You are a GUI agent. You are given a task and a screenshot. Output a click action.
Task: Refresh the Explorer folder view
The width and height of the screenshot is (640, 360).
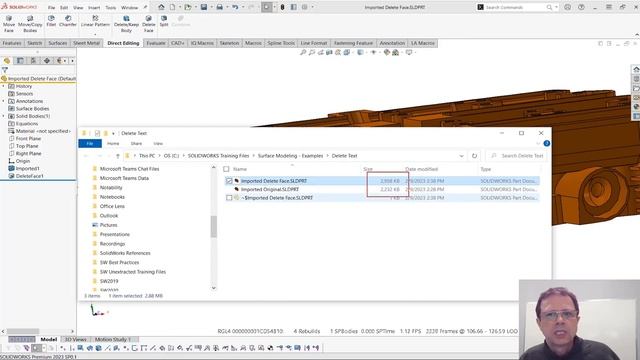pos(474,156)
